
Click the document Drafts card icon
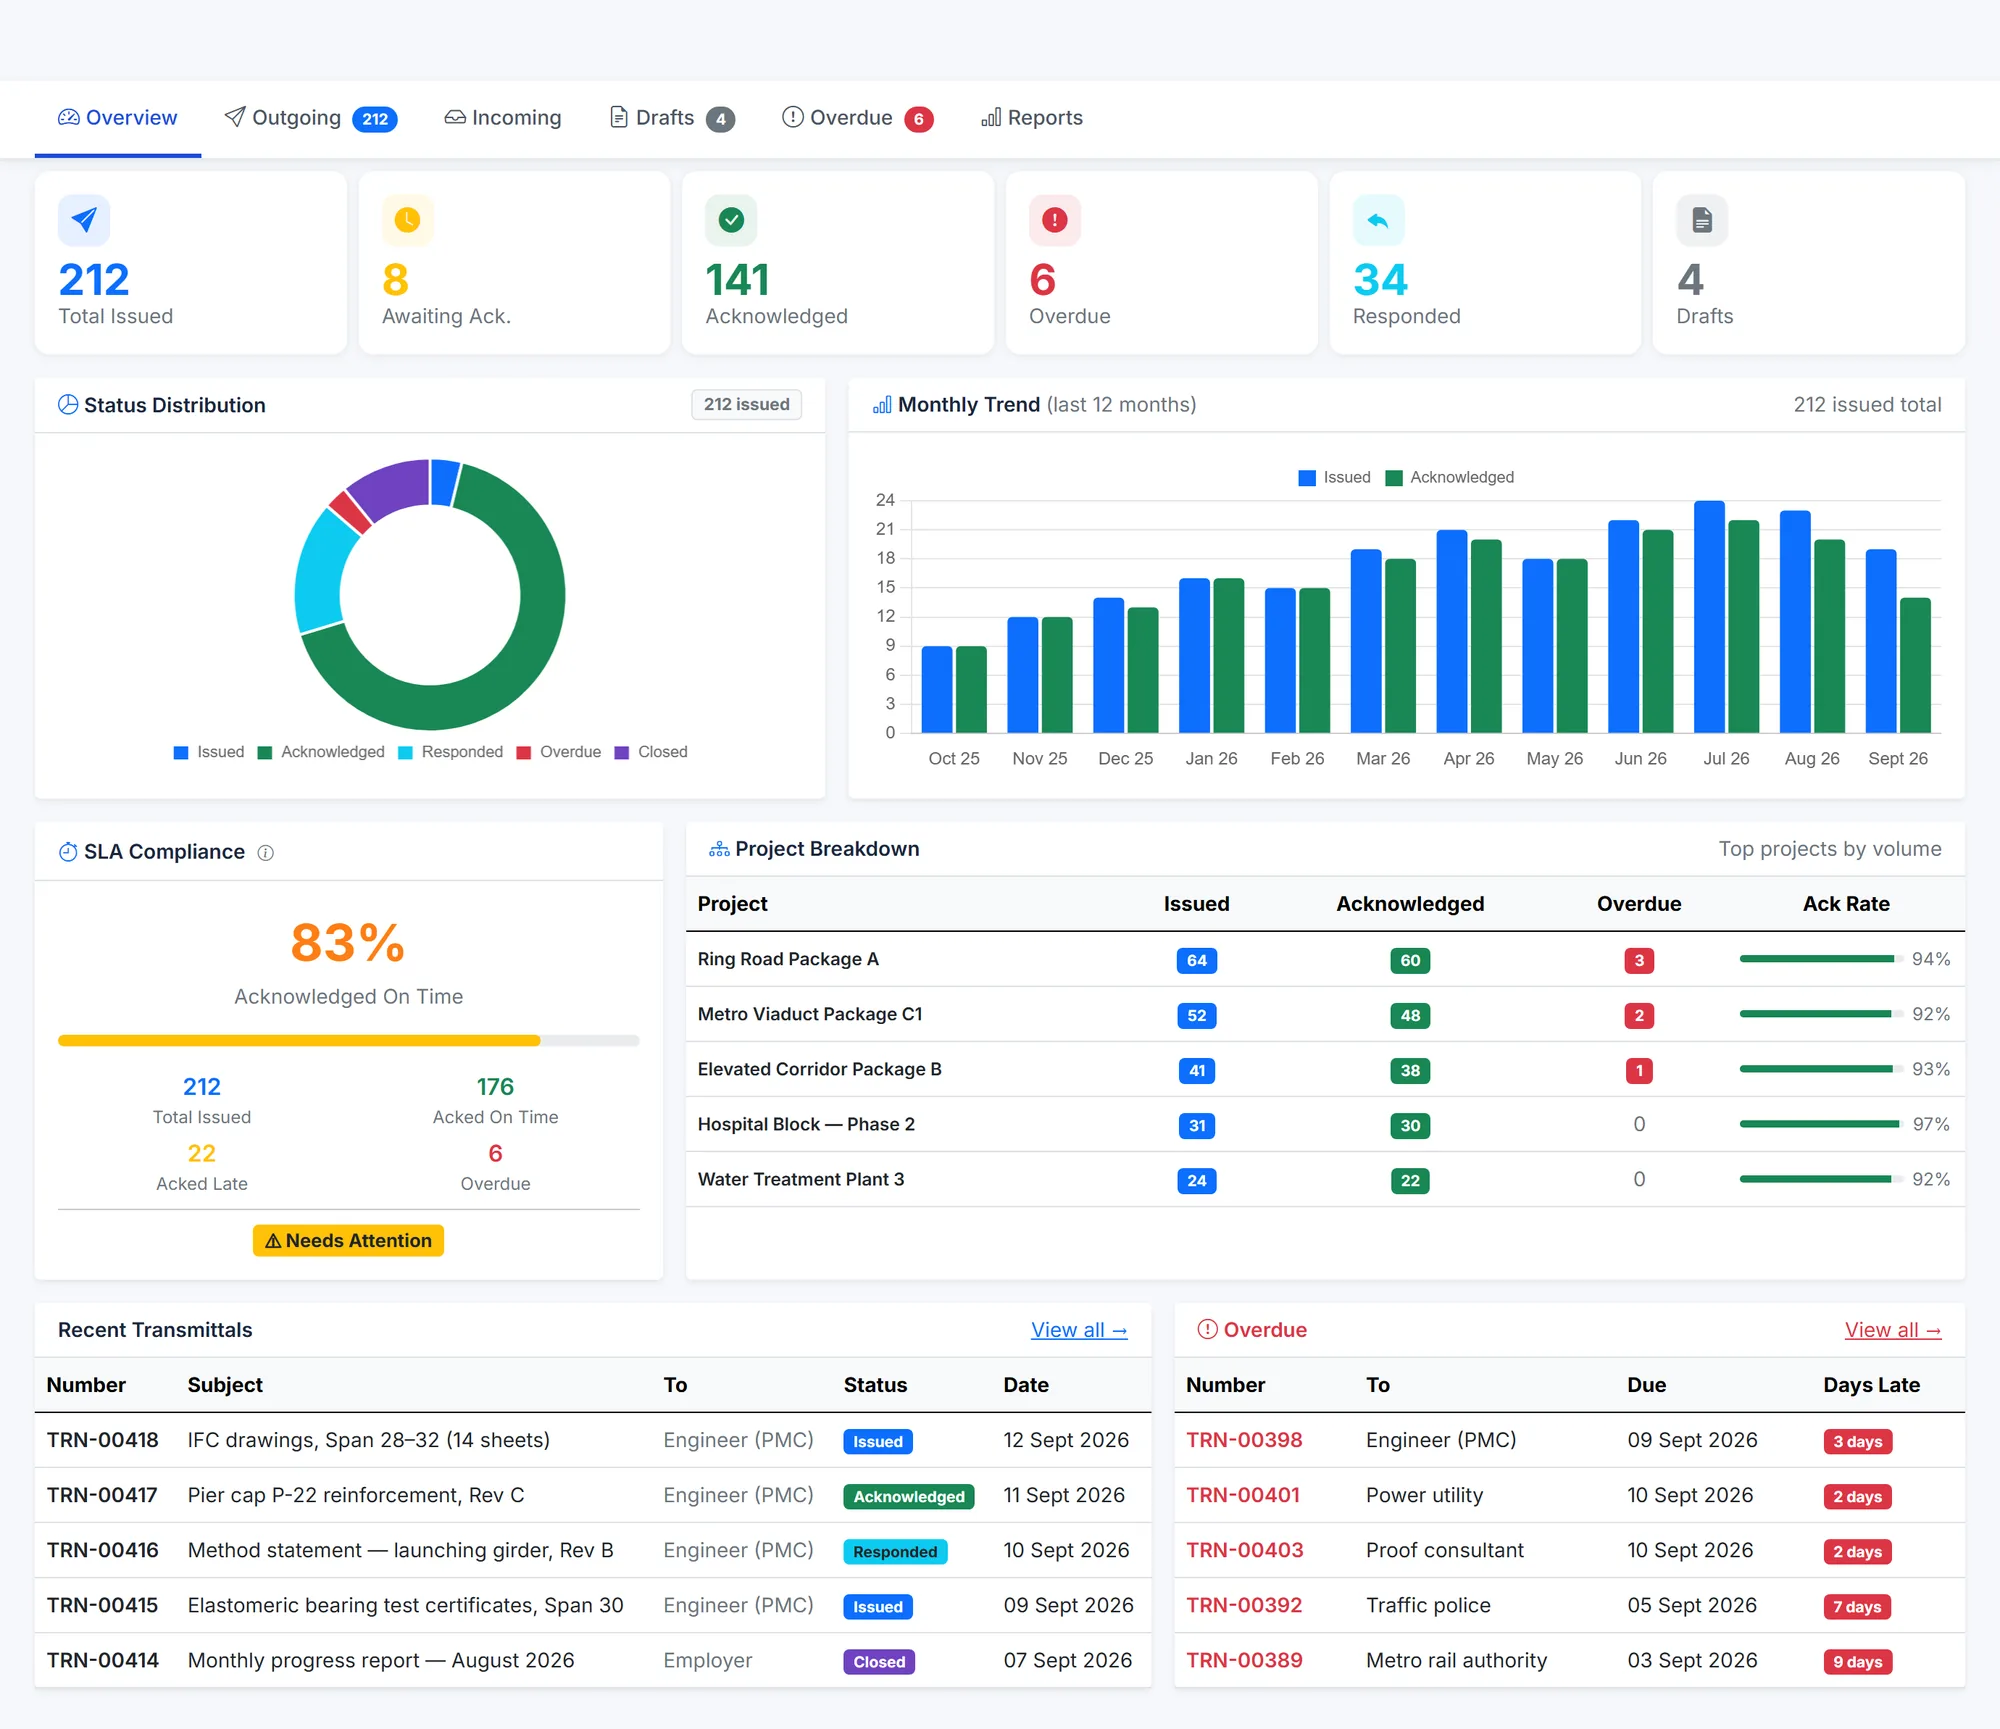pyautogui.click(x=1702, y=220)
